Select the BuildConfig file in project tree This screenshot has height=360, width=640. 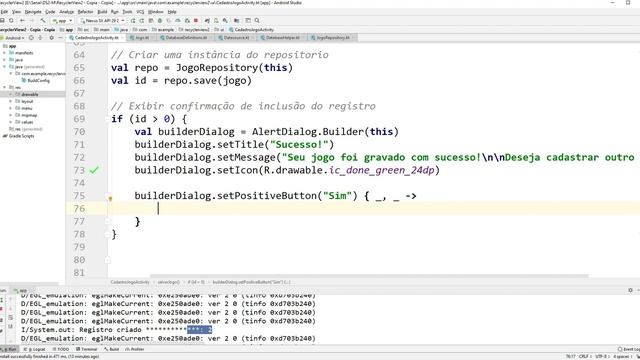pos(36,80)
